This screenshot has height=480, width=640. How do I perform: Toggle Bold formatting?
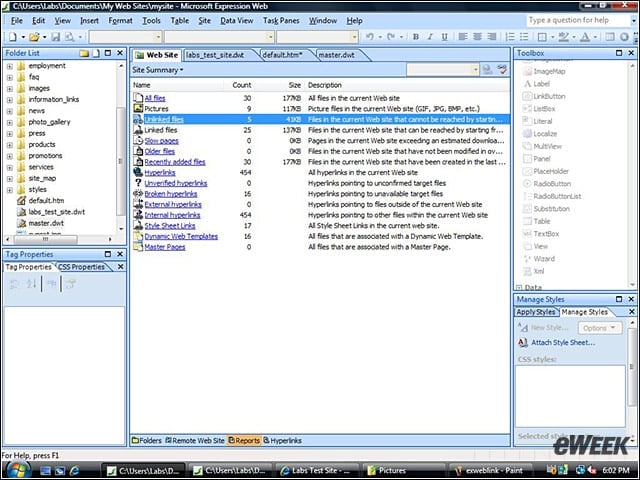click(416, 37)
